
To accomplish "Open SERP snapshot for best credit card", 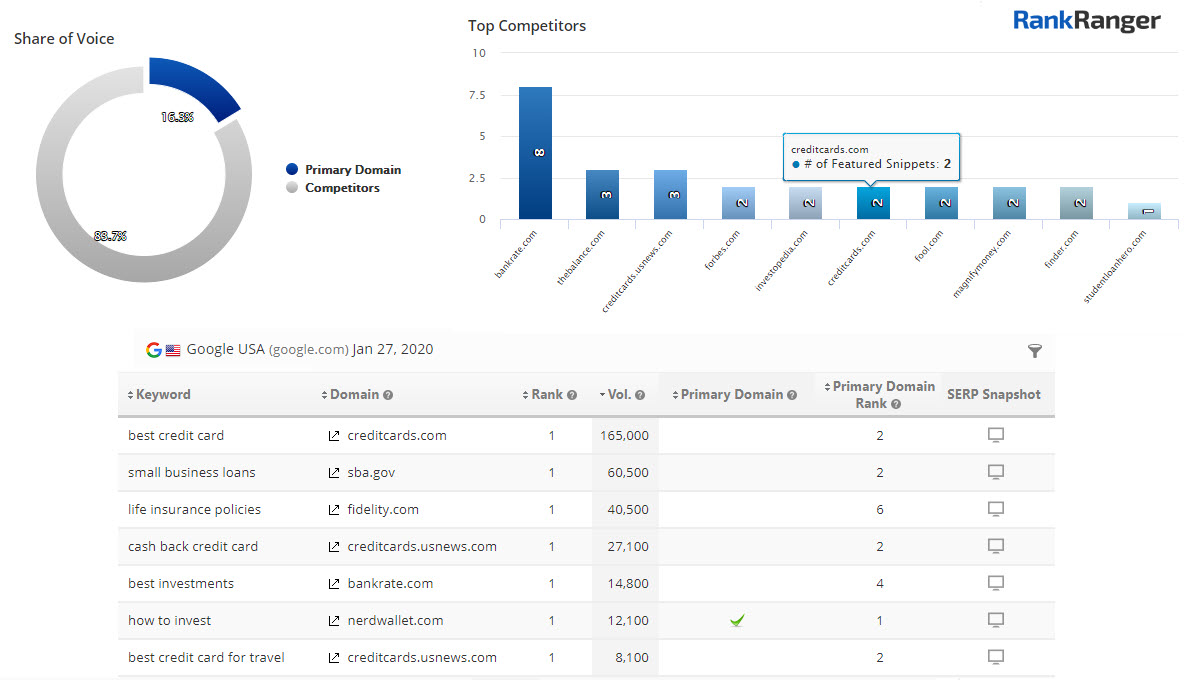I will click(x=995, y=435).
